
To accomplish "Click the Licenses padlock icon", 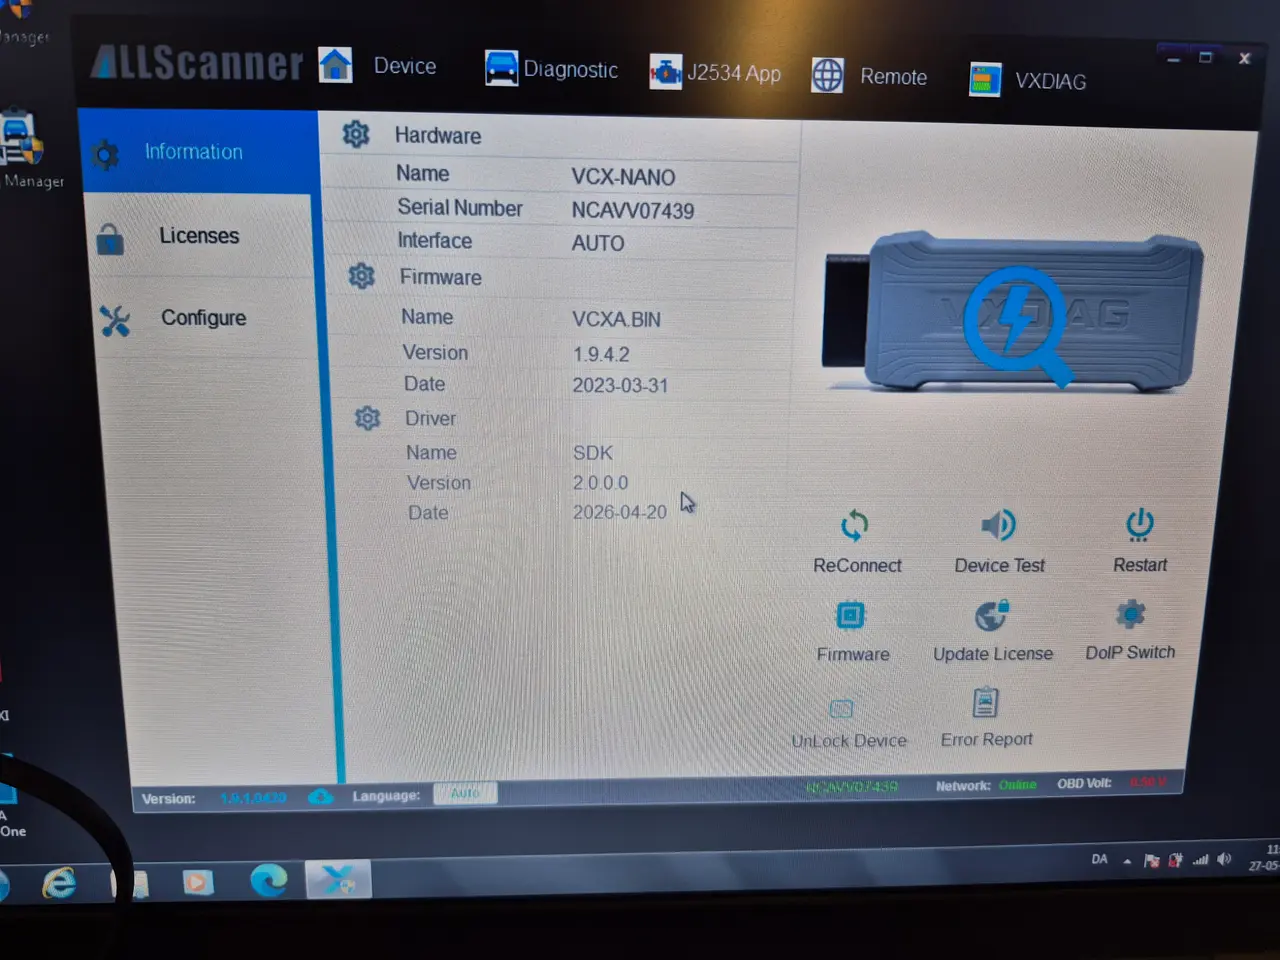I will click(110, 239).
